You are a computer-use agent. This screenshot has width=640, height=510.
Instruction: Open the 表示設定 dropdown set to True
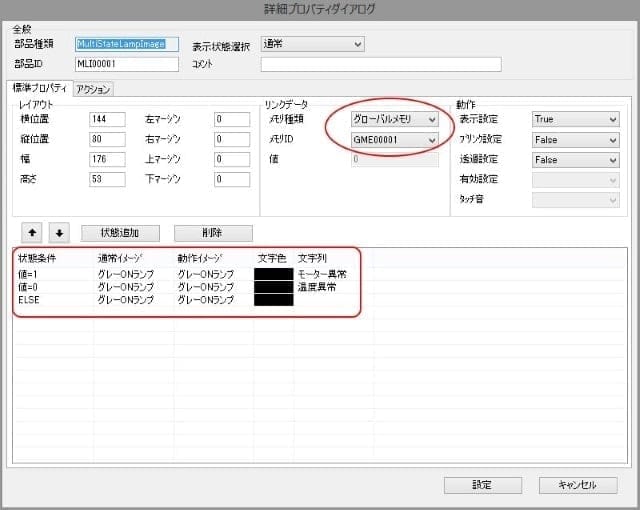click(575, 119)
